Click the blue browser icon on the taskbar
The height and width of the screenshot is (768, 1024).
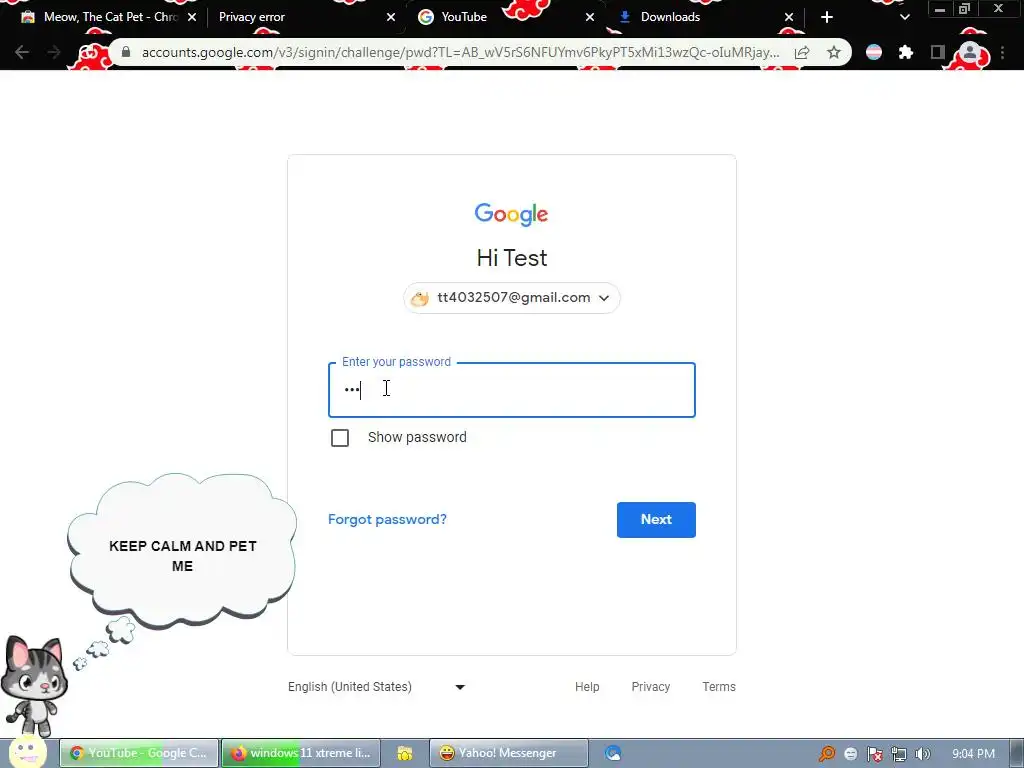613,753
